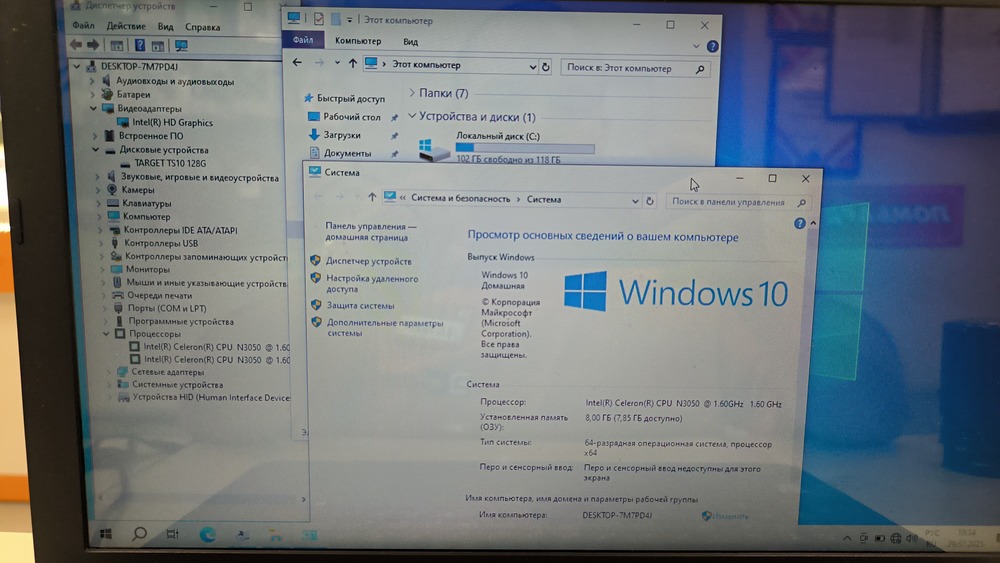Image resolution: width=1000 pixels, height=563 pixels.
Task: Click the Защита системы link
Action: click(360, 306)
